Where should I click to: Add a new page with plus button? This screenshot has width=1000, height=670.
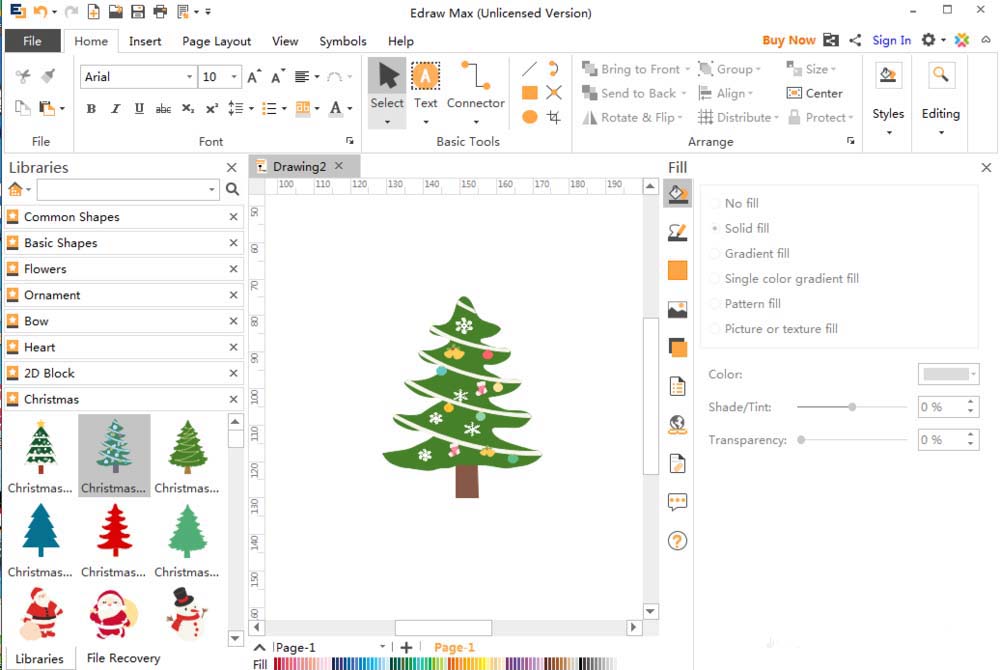tap(406, 647)
